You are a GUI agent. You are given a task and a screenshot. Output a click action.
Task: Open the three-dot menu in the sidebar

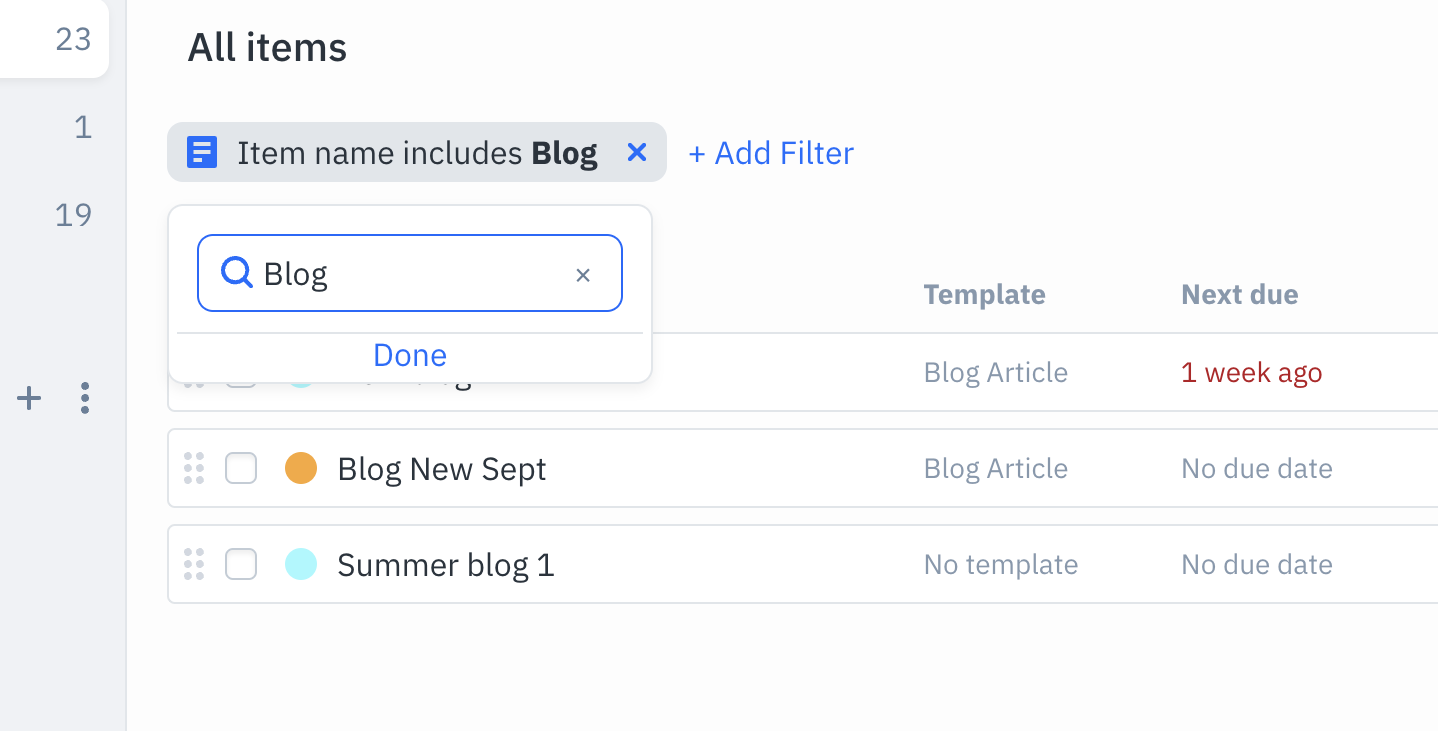click(x=84, y=397)
